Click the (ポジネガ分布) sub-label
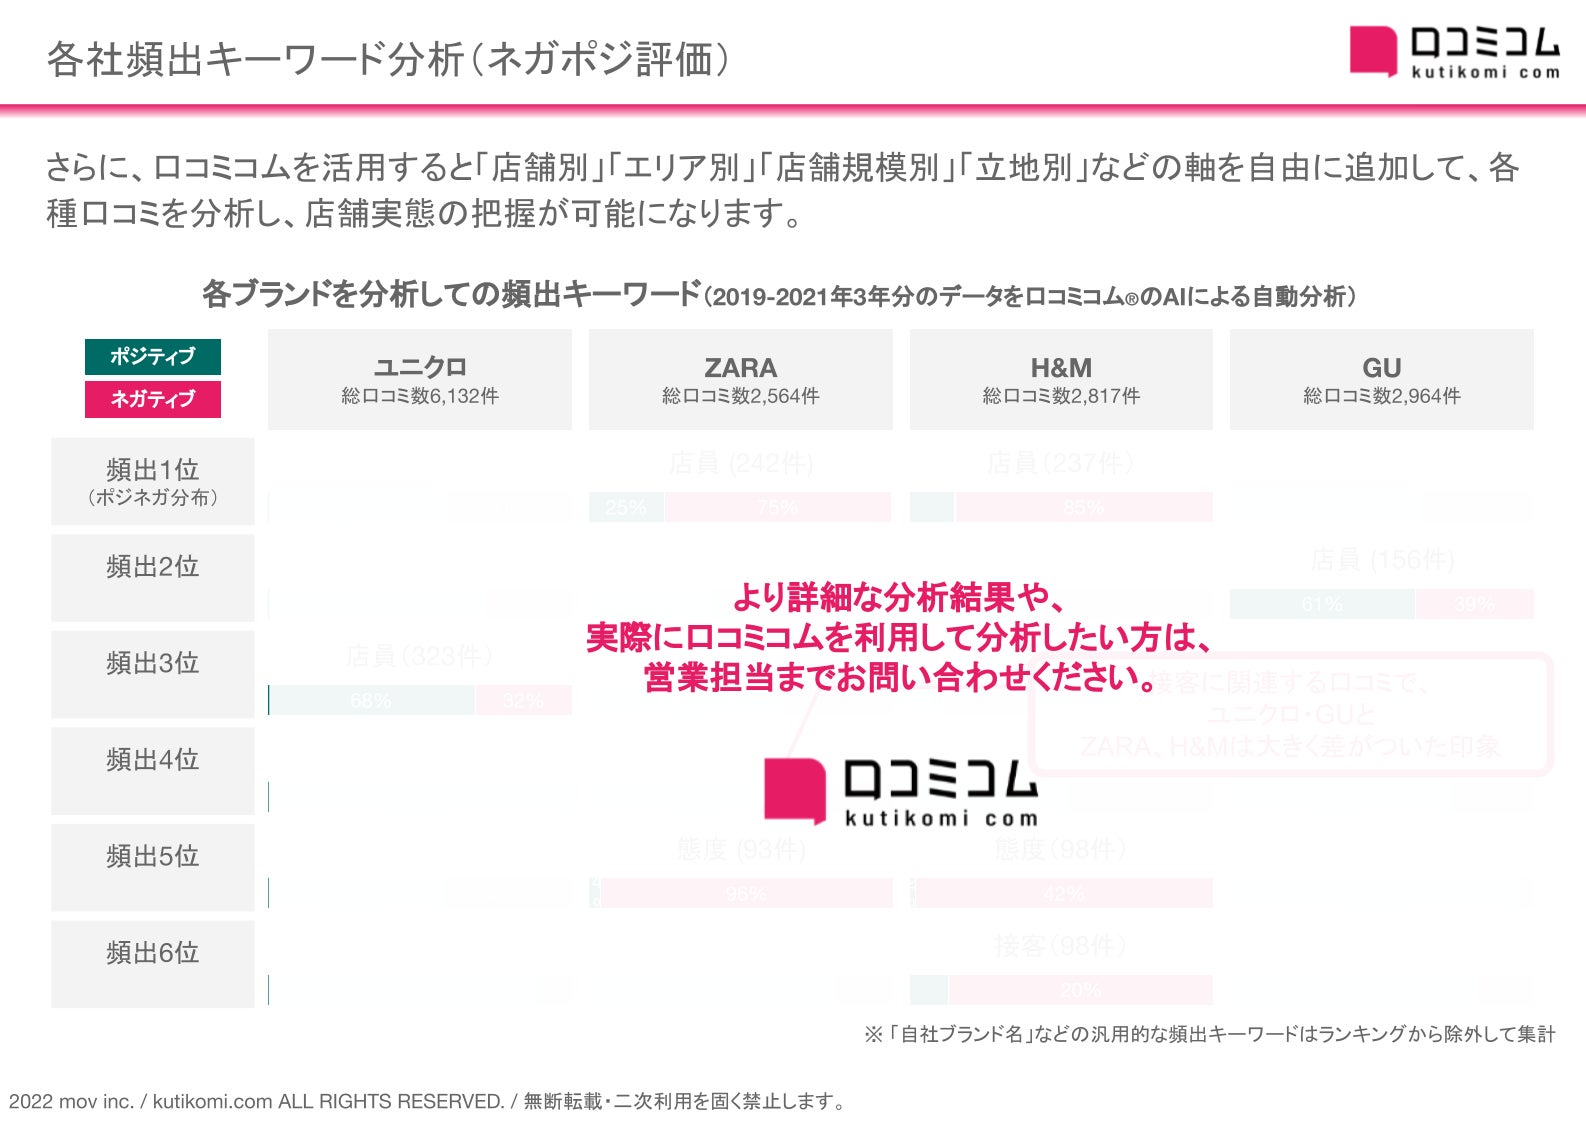Image resolution: width=1586 pixels, height=1122 pixels. click(153, 497)
